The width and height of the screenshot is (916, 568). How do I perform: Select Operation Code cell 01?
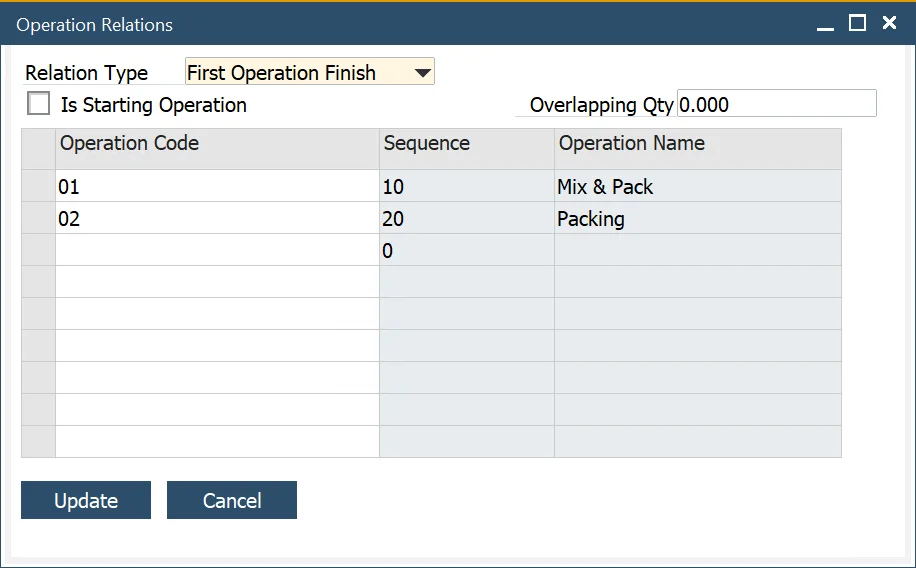217,187
